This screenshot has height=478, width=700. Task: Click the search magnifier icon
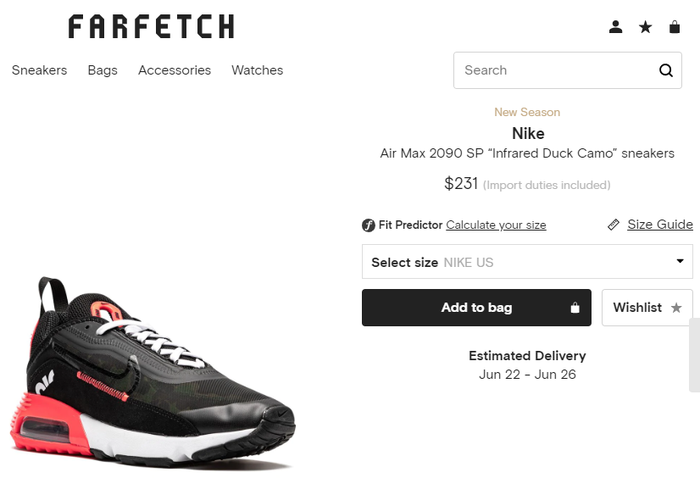click(666, 70)
